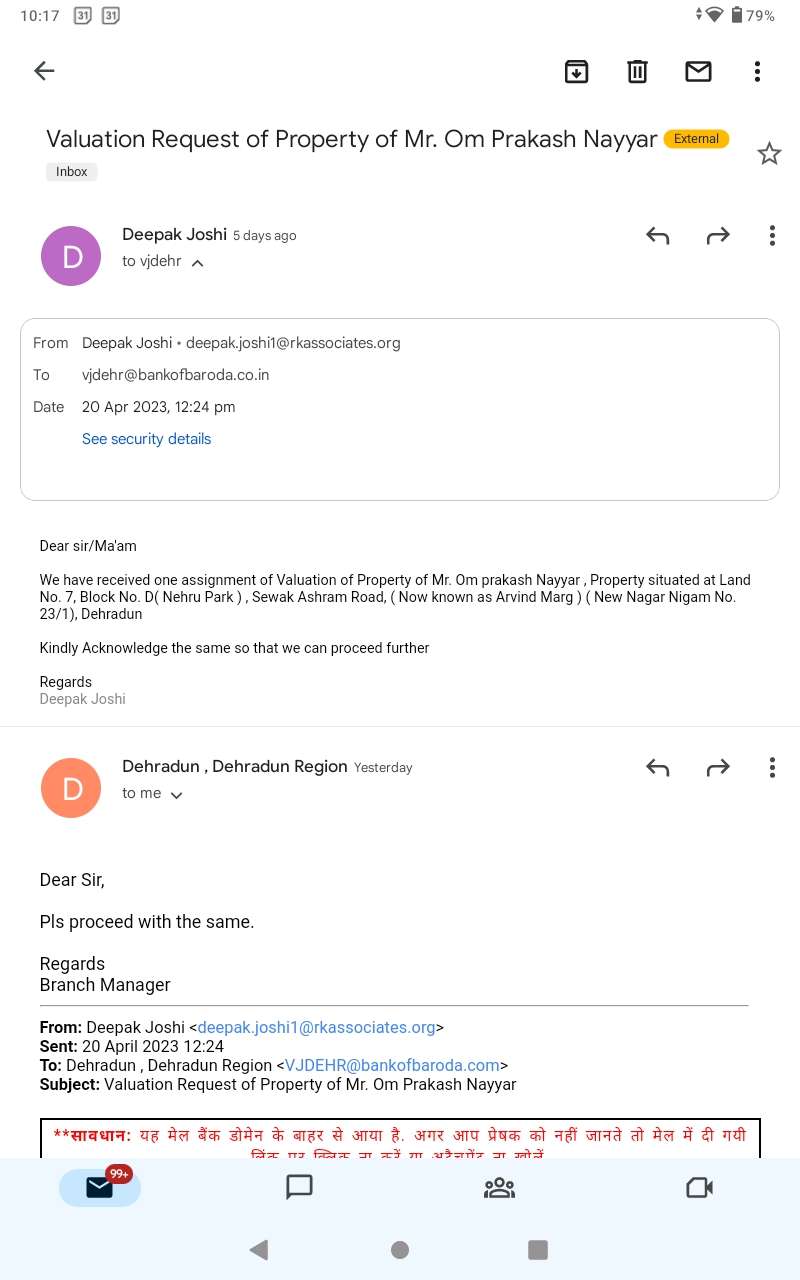Mark the email as unread with the envelope icon
The width and height of the screenshot is (800, 1280).
click(698, 71)
